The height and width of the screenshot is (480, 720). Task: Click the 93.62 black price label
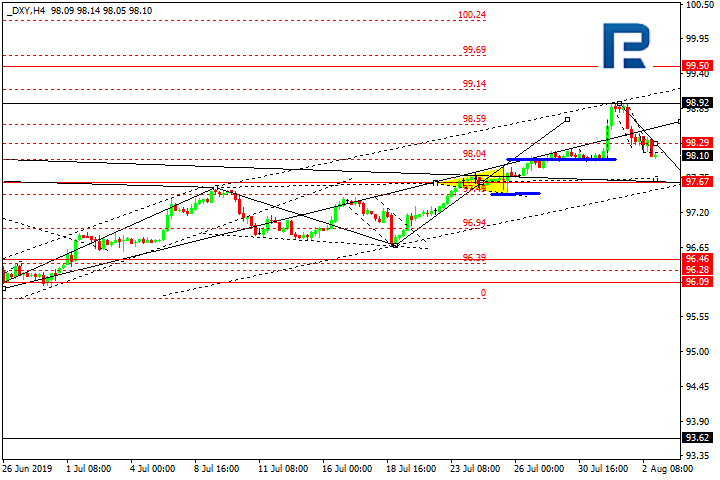coord(697,438)
